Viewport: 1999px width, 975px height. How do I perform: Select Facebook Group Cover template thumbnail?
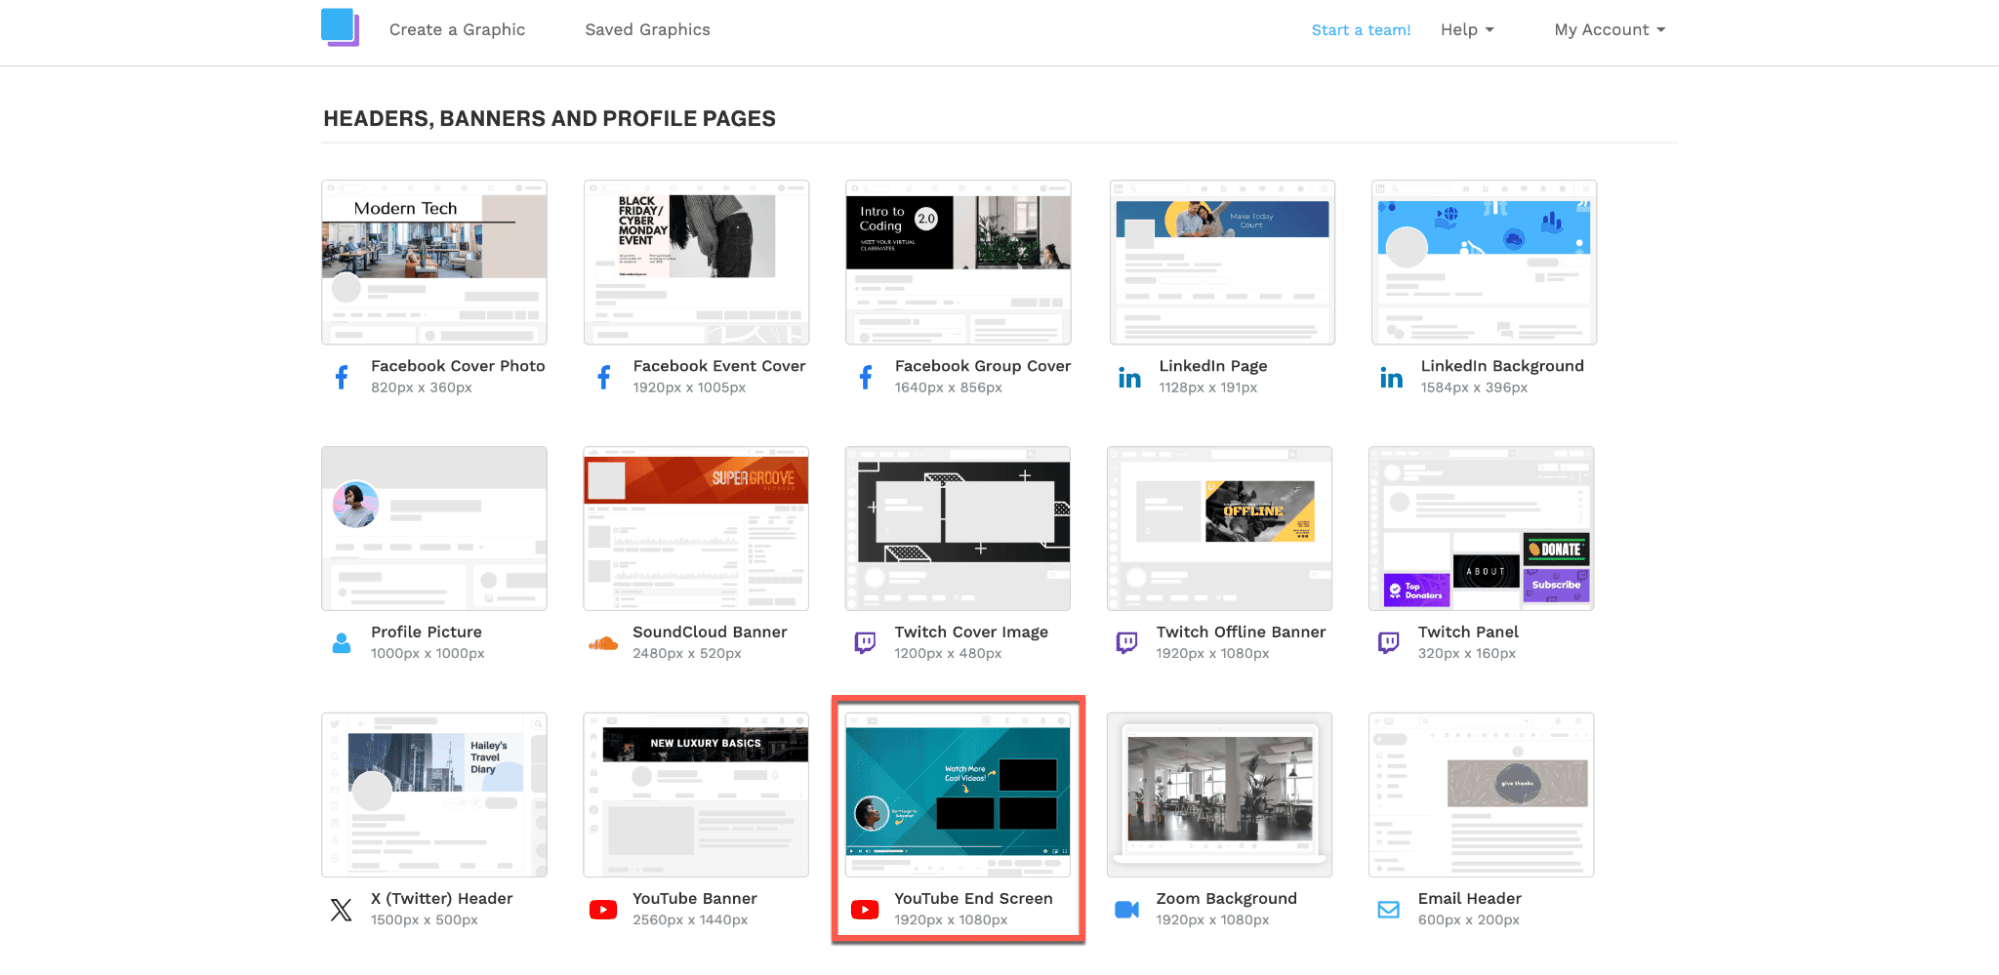coord(958,262)
